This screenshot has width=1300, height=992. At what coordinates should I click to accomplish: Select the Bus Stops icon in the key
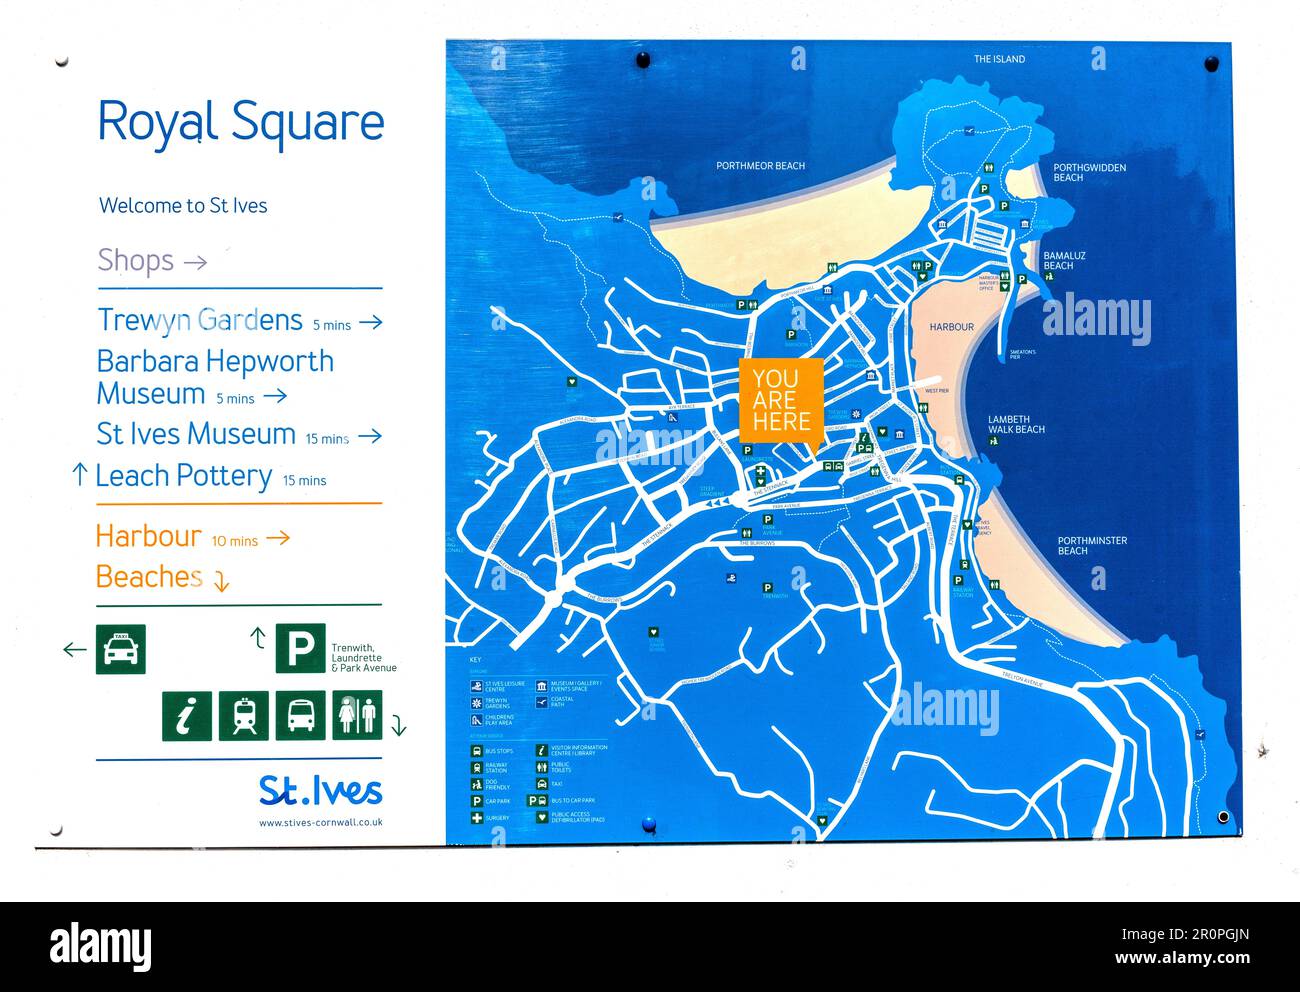coord(476,750)
